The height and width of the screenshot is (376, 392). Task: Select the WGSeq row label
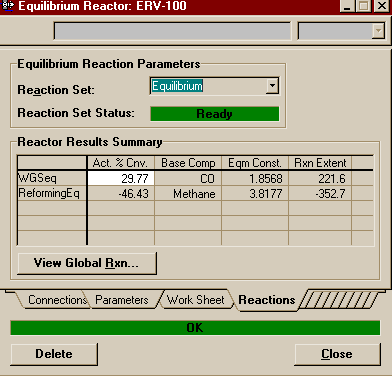click(52, 178)
